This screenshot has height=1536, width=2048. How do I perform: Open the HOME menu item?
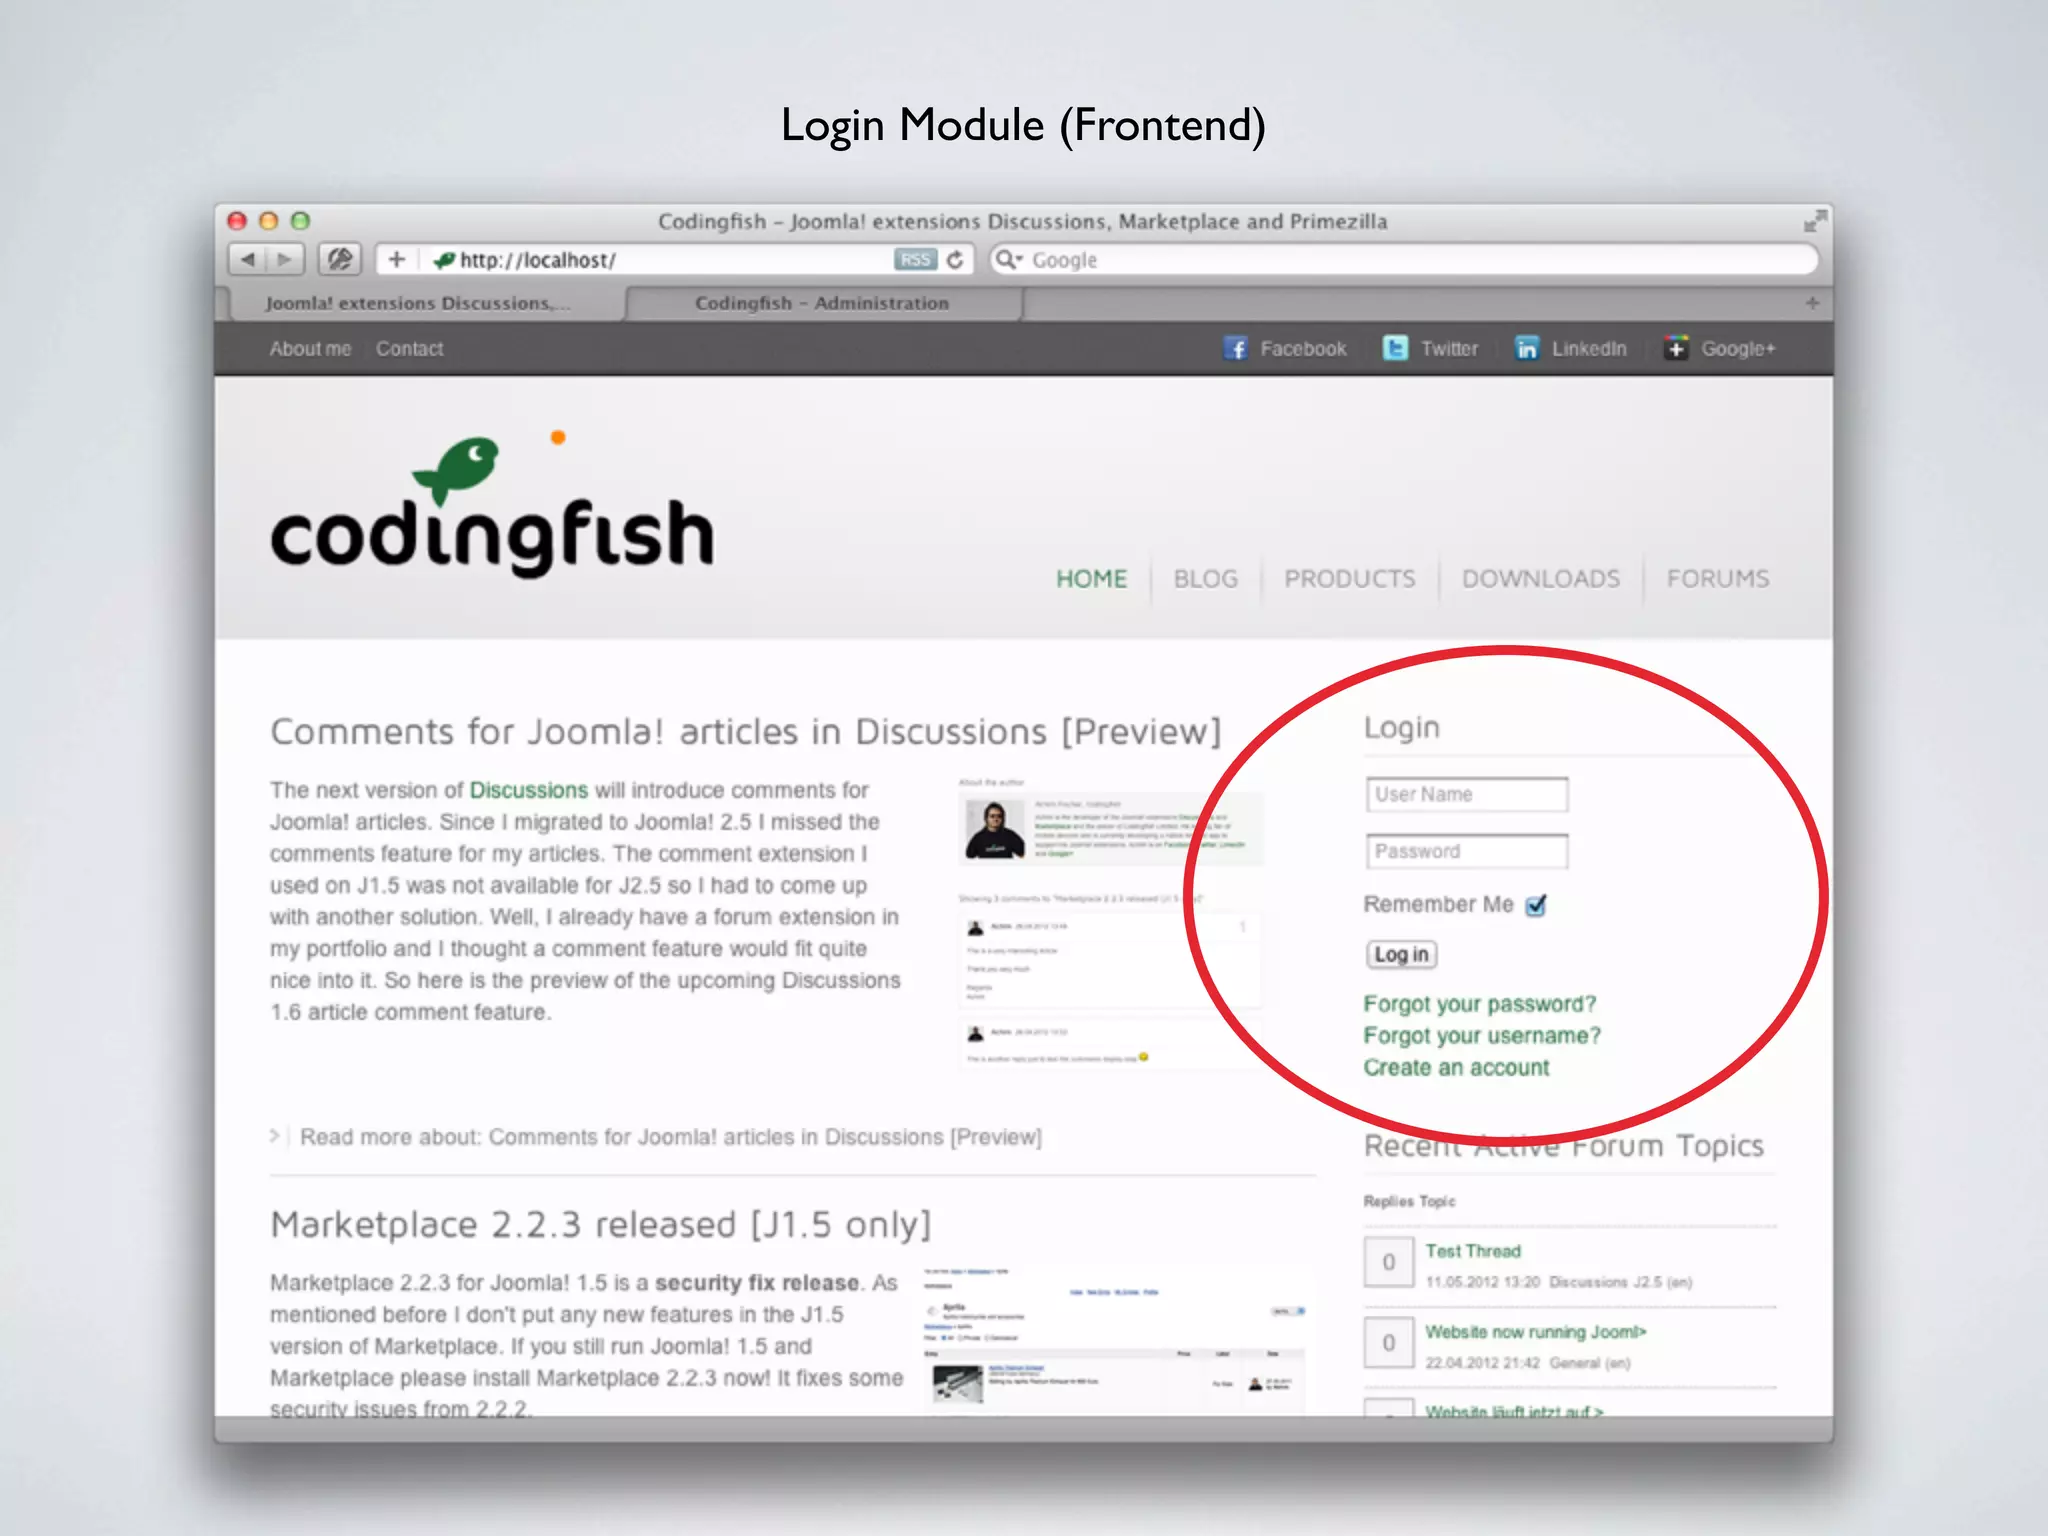(x=1091, y=579)
